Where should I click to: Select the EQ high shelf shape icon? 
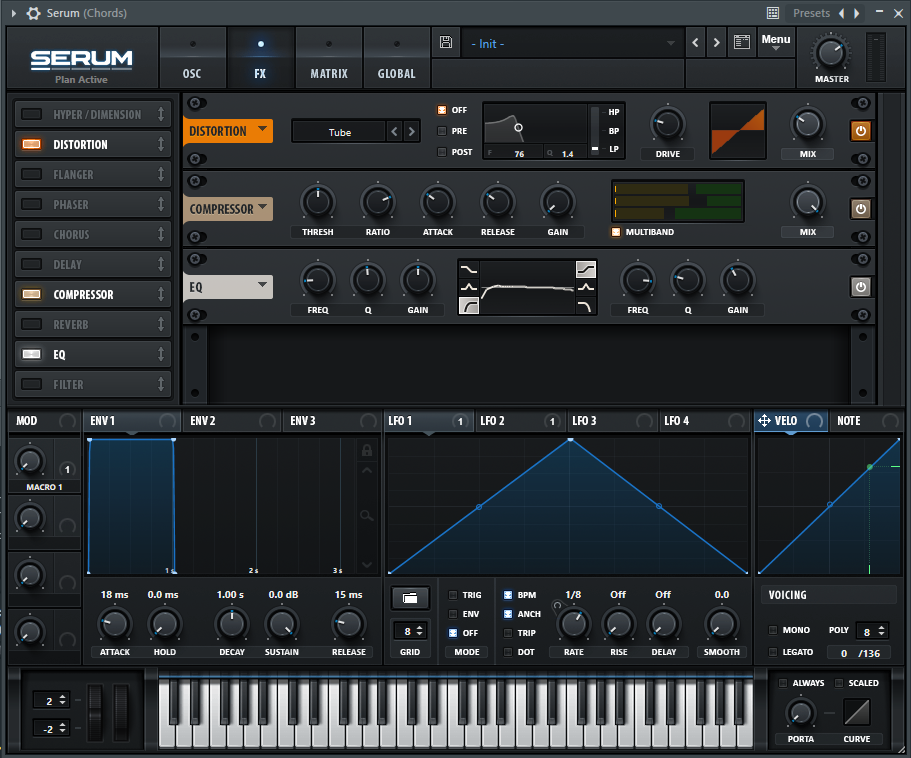pyautogui.click(x=586, y=270)
